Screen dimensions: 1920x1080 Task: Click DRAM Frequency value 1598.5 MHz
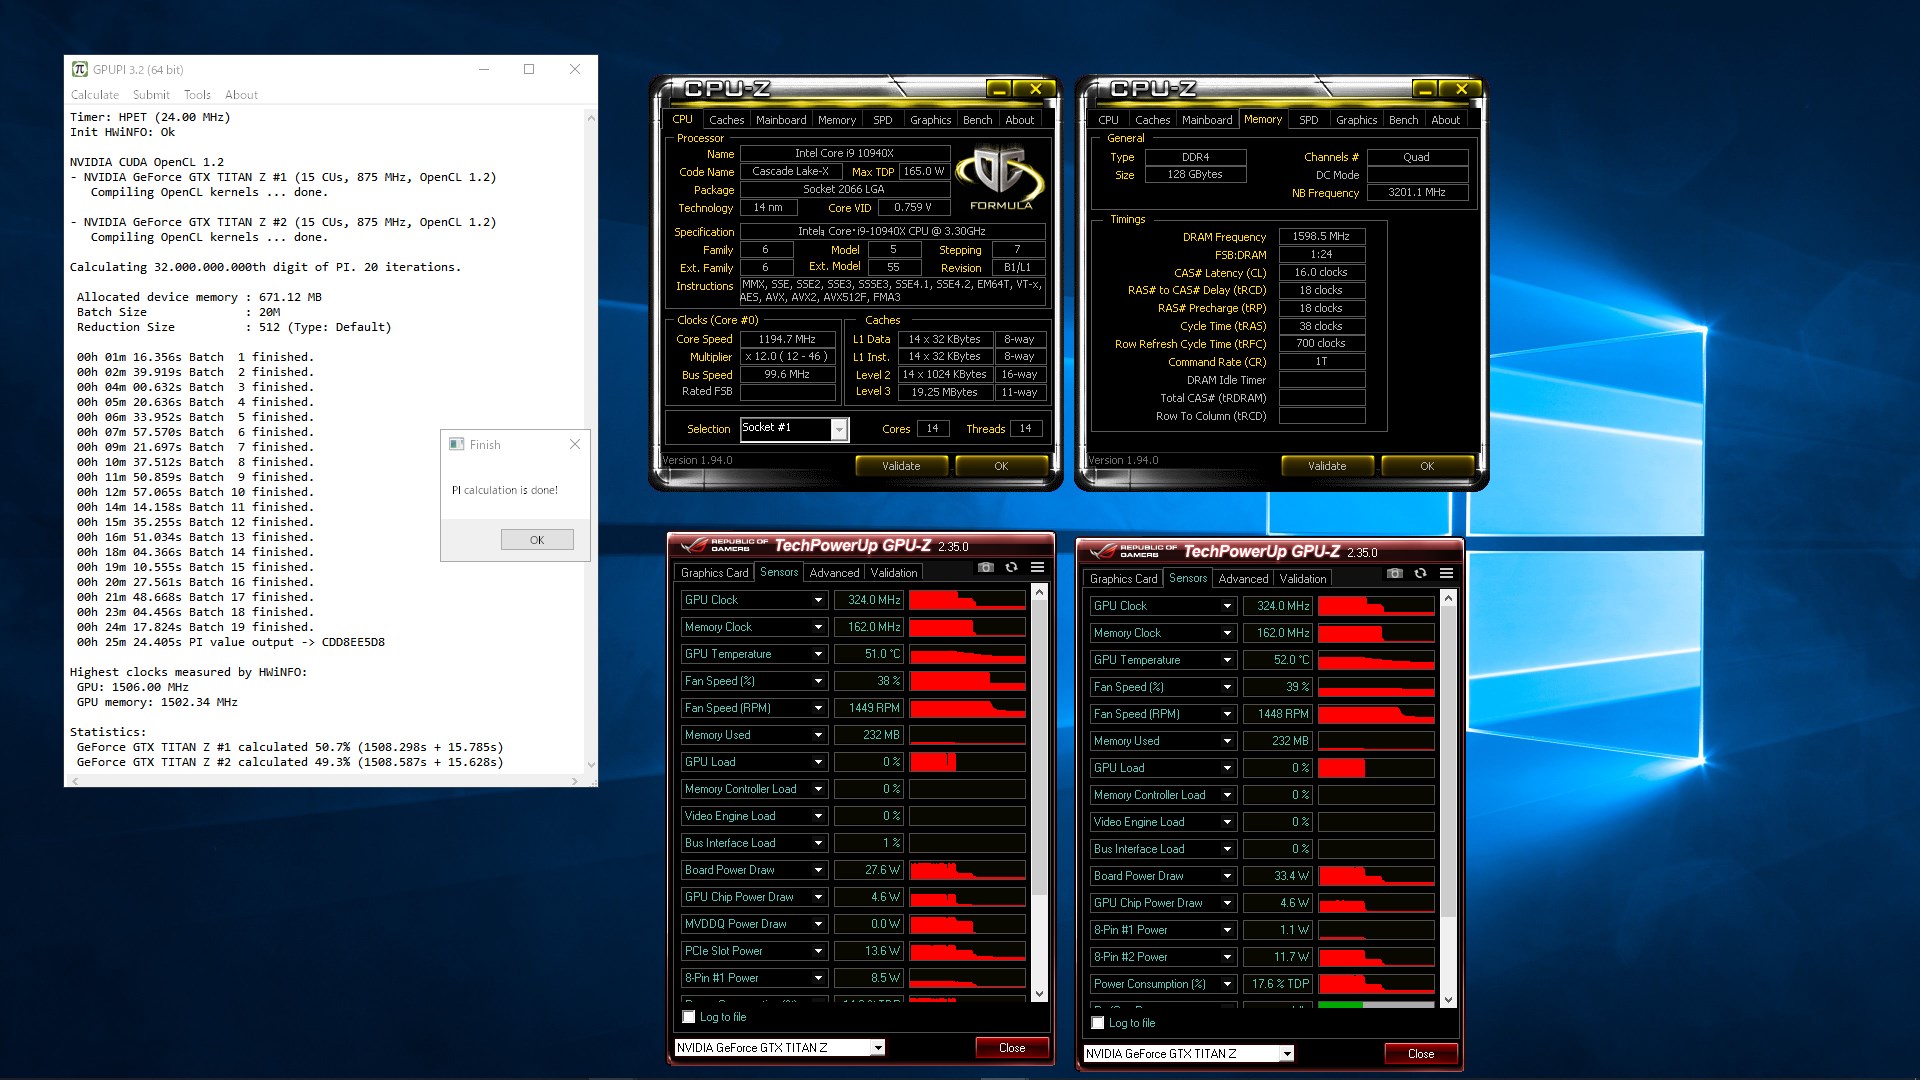(x=1321, y=237)
